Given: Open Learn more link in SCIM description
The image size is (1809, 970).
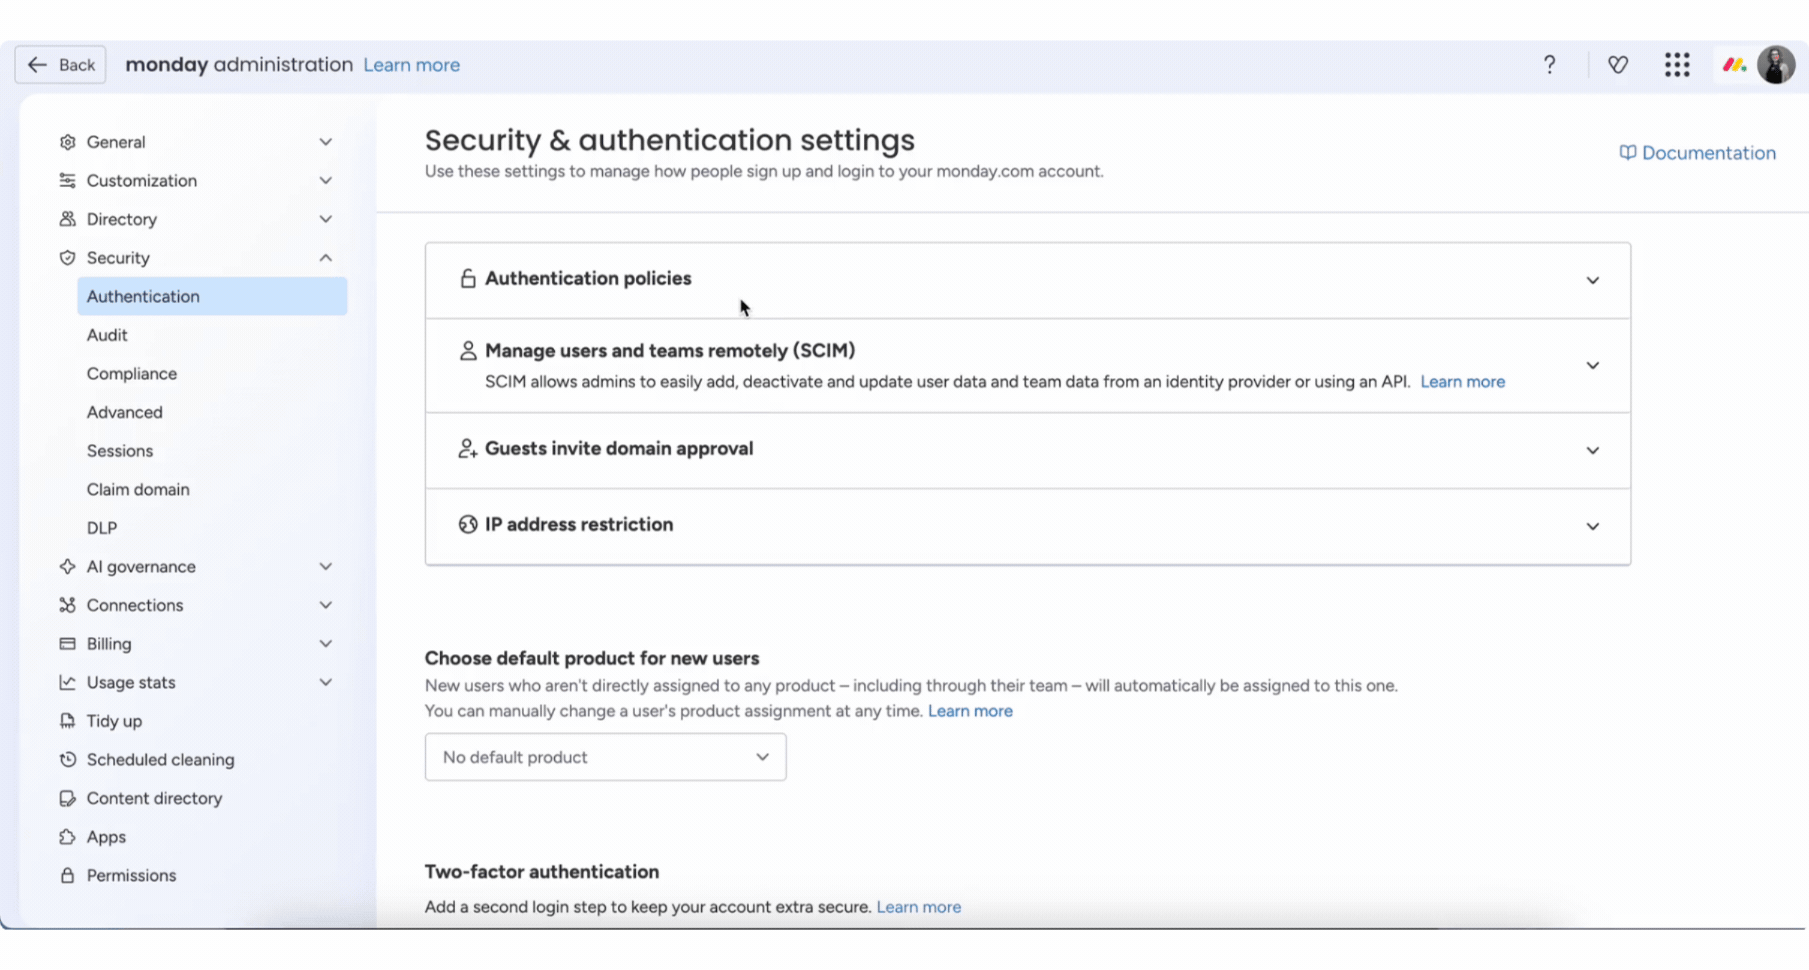Looking at the screenshot, I should (1462, 382).
